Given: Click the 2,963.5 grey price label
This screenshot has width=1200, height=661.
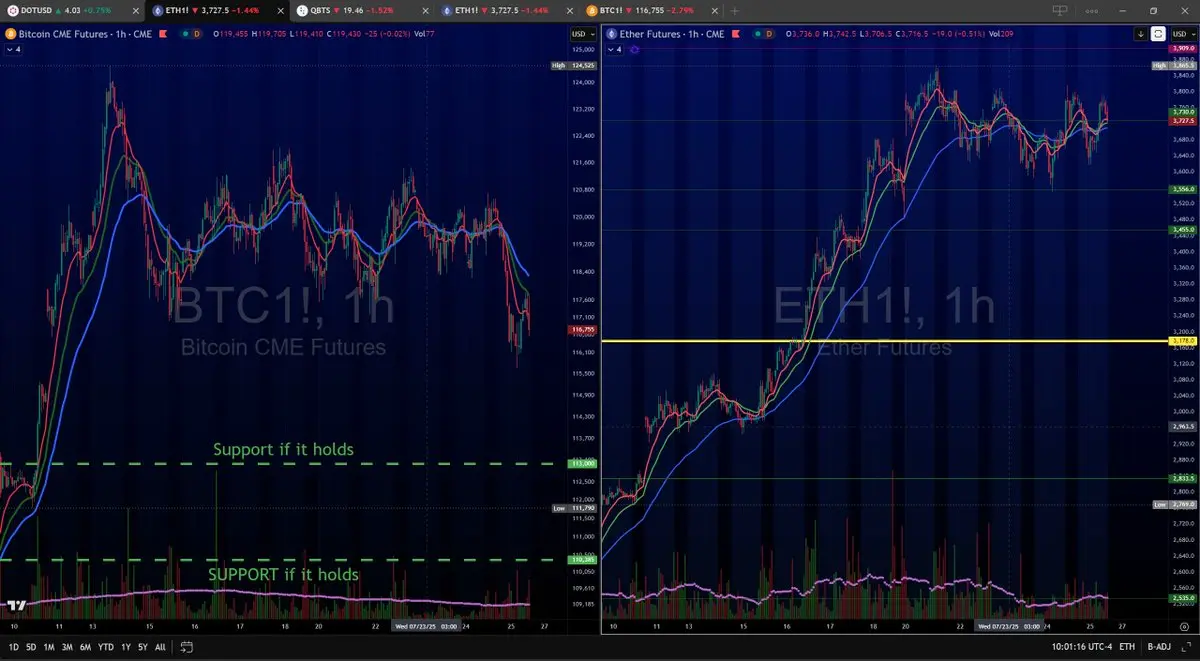Looking at the screenshot, I should [x=1183, y=426].
